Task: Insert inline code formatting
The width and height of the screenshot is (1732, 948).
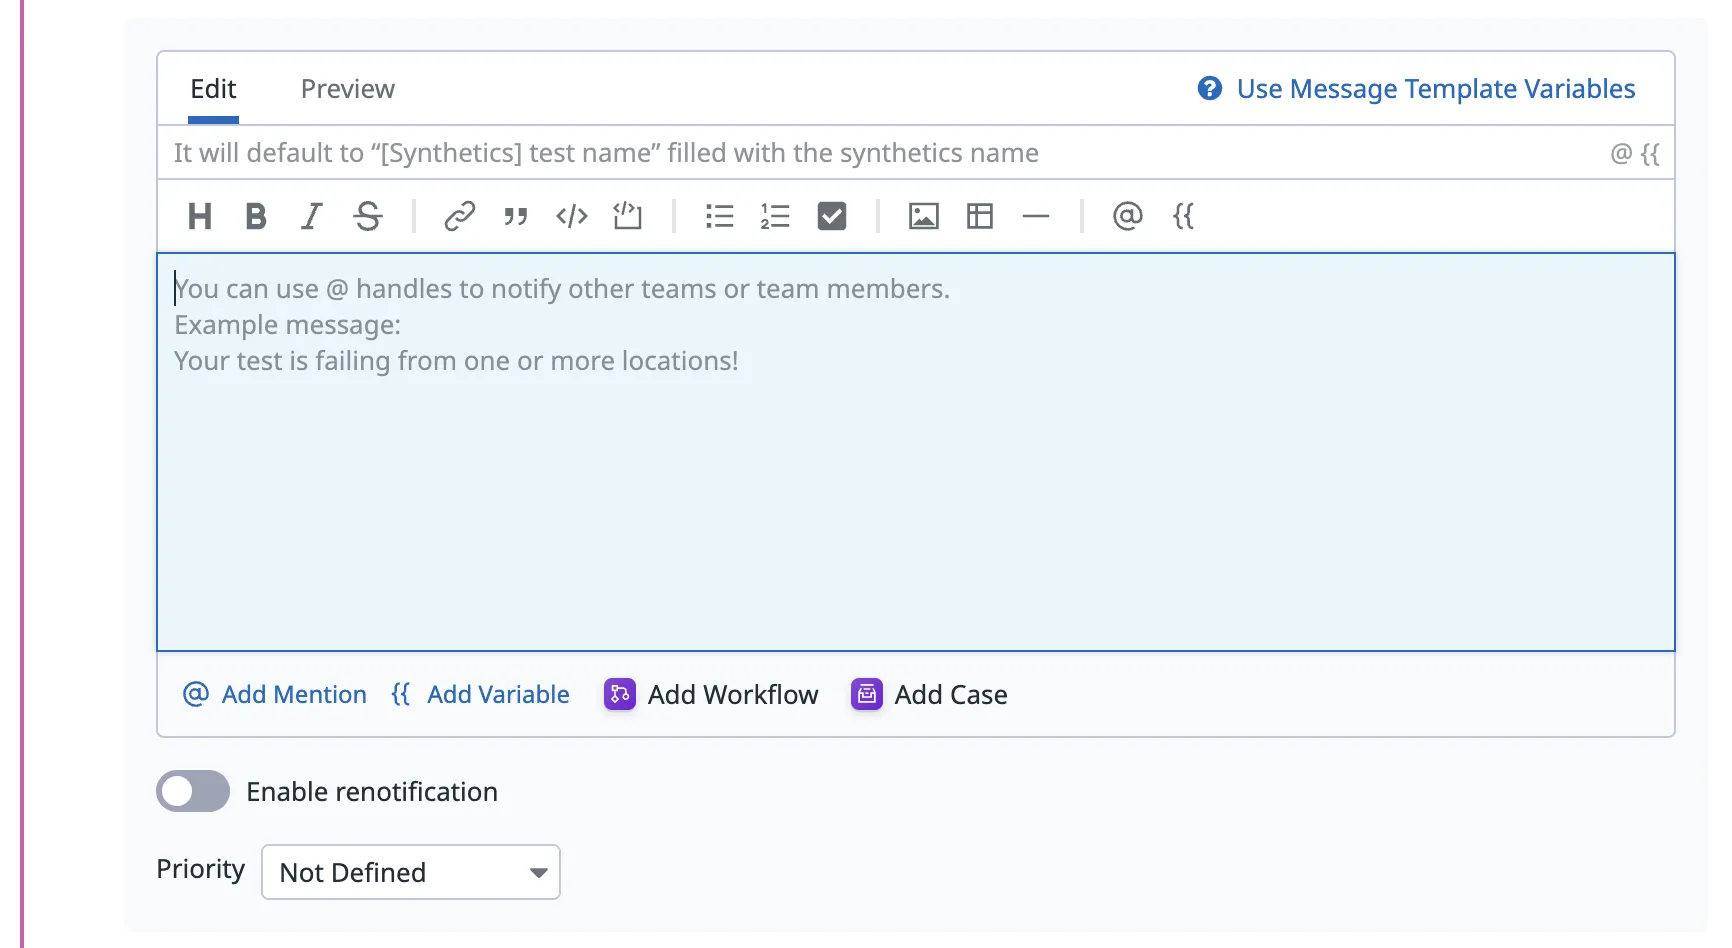Action: [571, 216]
